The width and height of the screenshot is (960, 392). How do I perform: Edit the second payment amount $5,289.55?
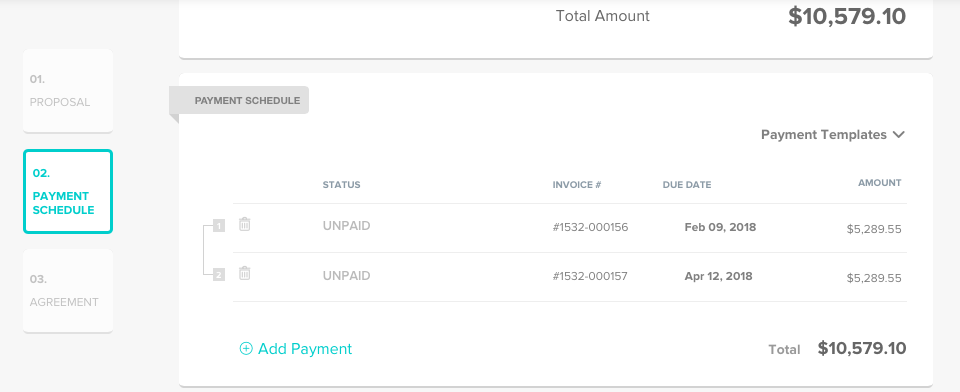(874, 278)
